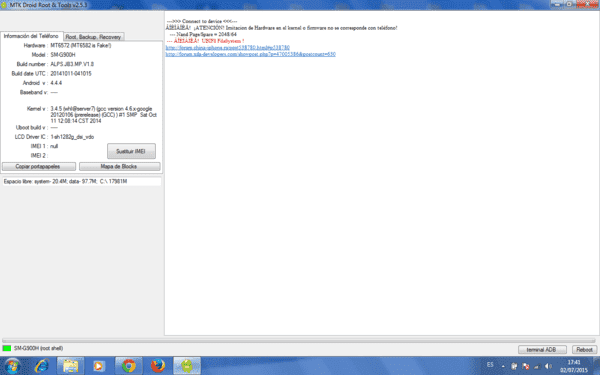Viewport: 600px width, 375px height.
Task: Open Firefox from taskbar
Action: 158,366
